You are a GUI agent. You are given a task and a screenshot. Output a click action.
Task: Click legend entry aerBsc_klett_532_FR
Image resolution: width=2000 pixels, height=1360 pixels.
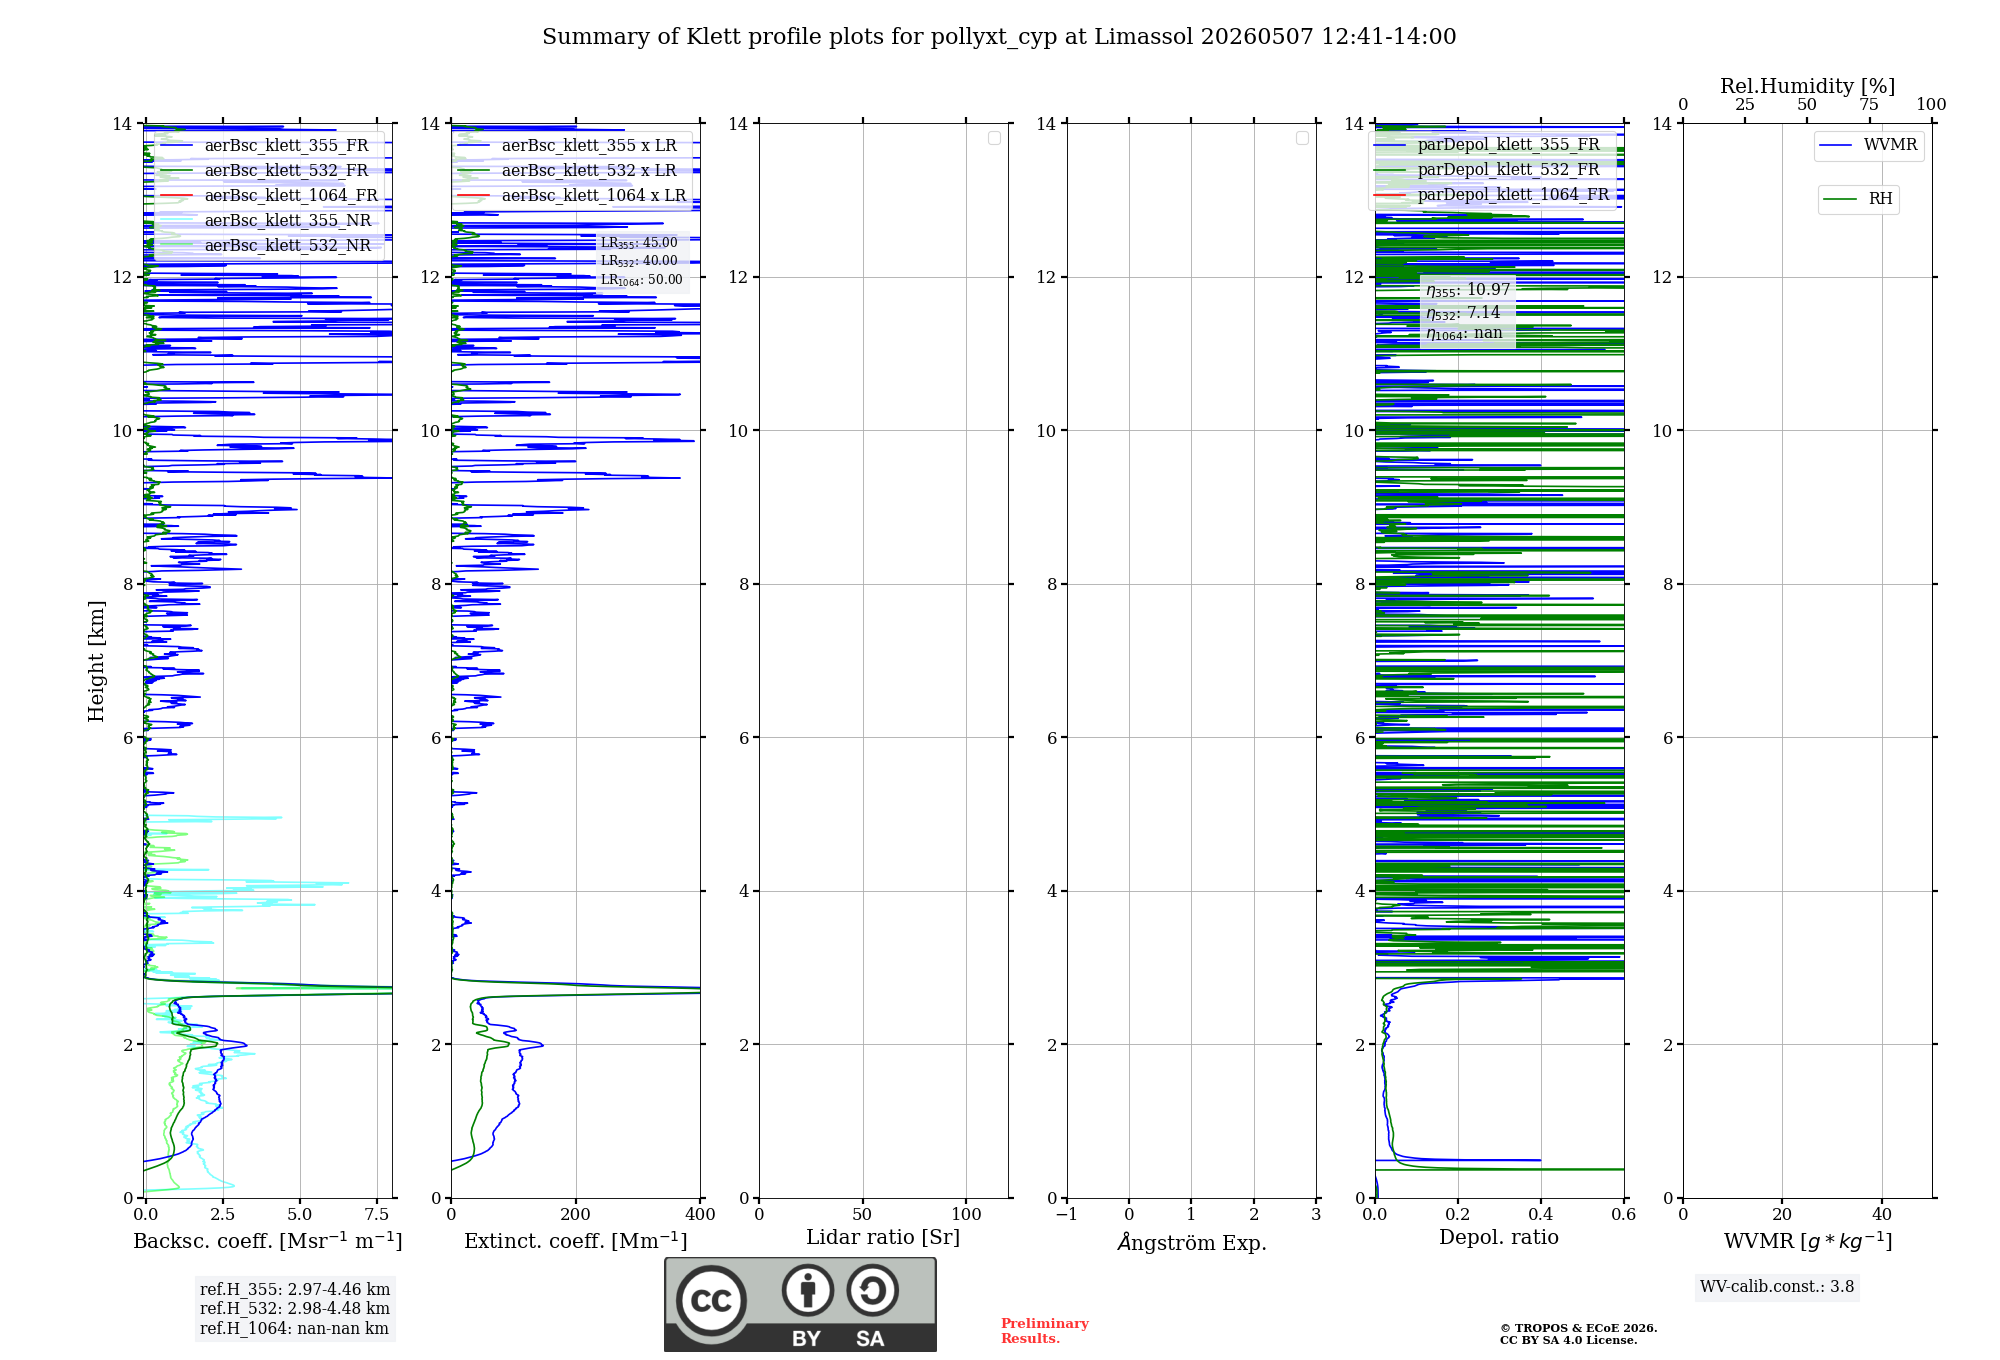point(266,170)
